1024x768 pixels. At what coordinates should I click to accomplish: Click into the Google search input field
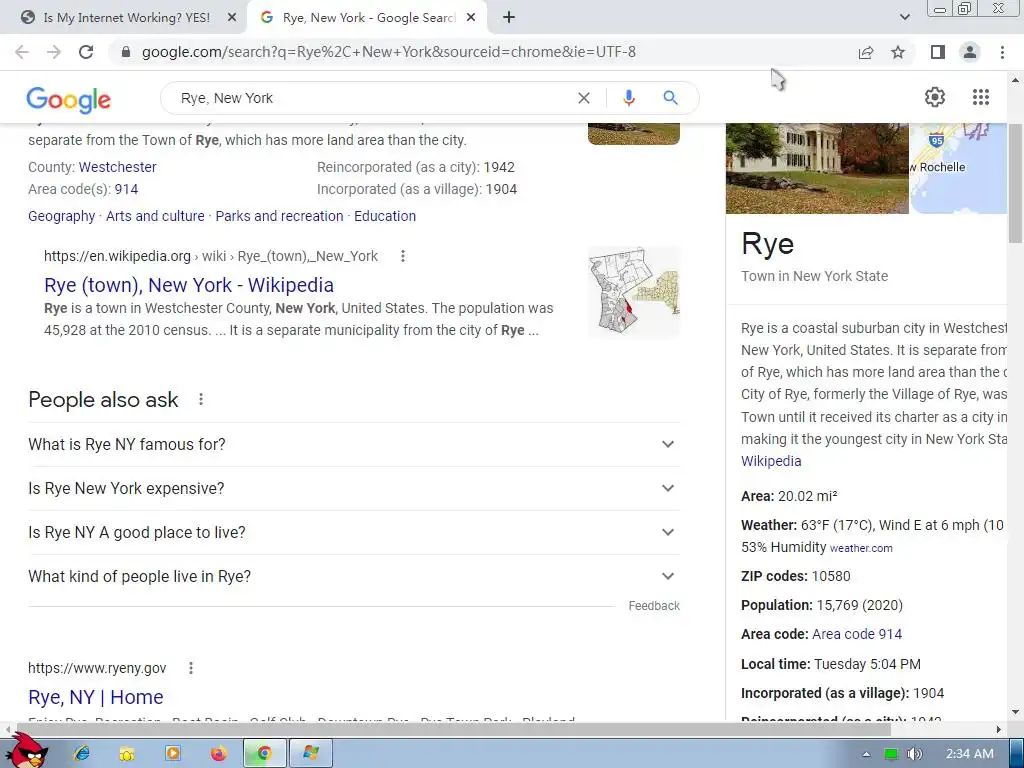[372, 98]
